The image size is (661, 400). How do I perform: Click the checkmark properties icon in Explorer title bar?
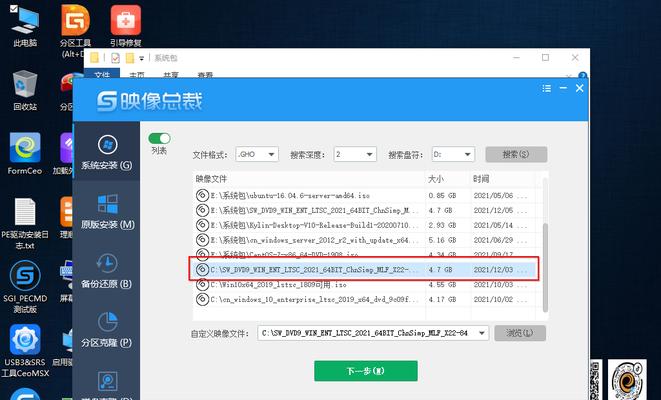(x=115, y=58)
